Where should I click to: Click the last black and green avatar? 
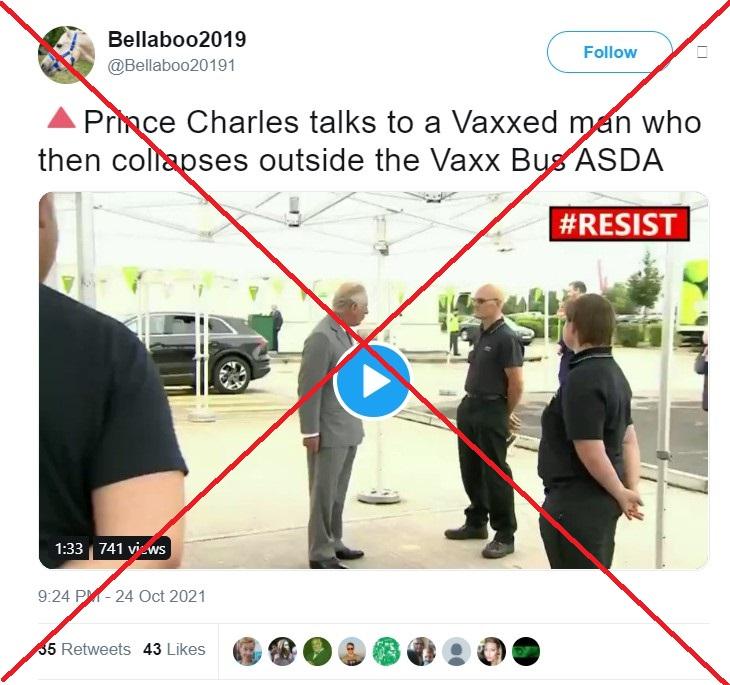tap(526, 651)
